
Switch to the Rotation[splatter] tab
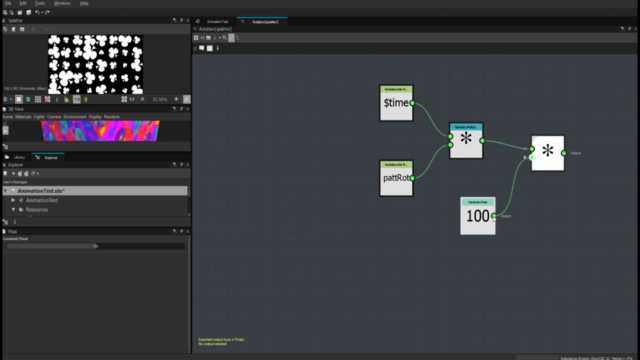click(x=262, y=22)
